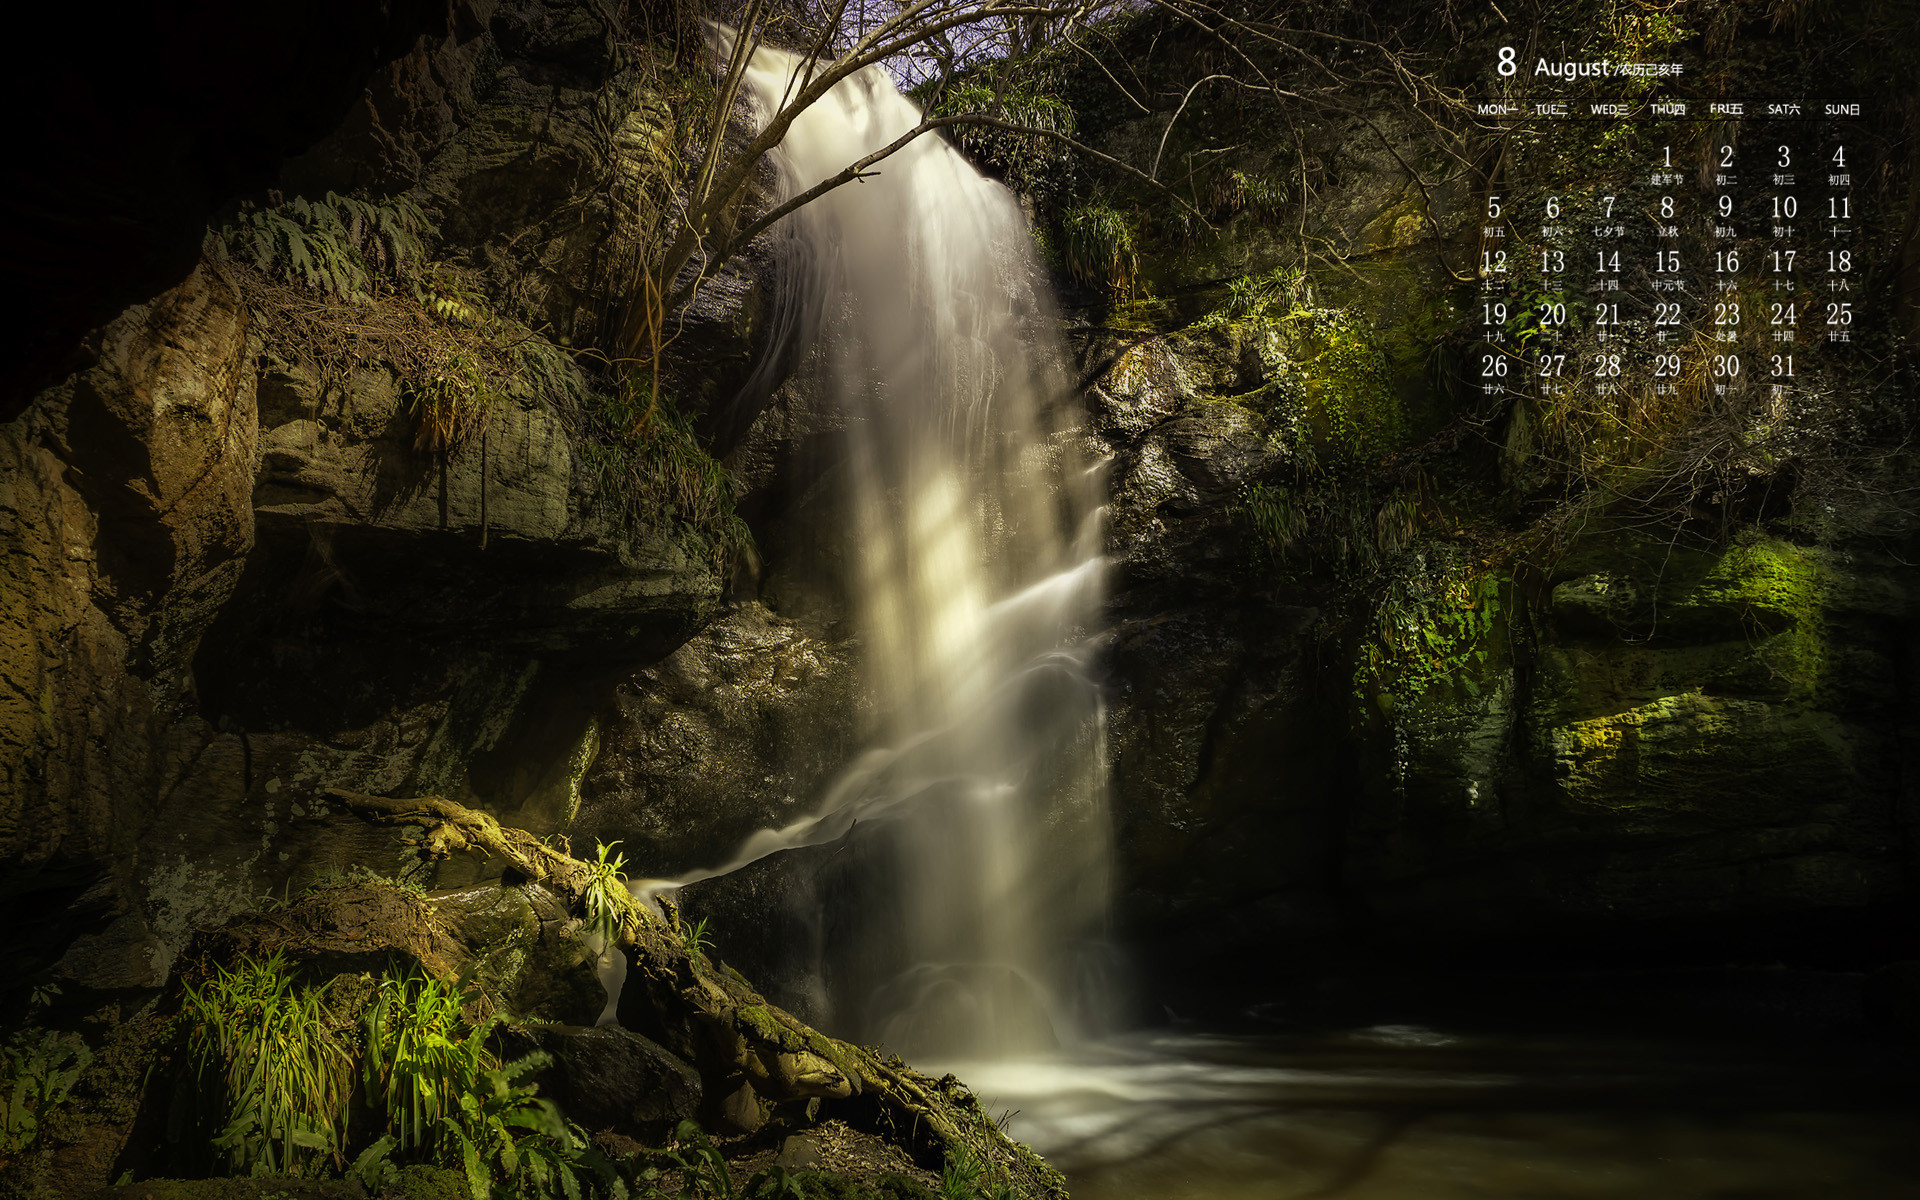Click the August month title
This screenshot has height=1200, width=1920.
click(1572, 67)
